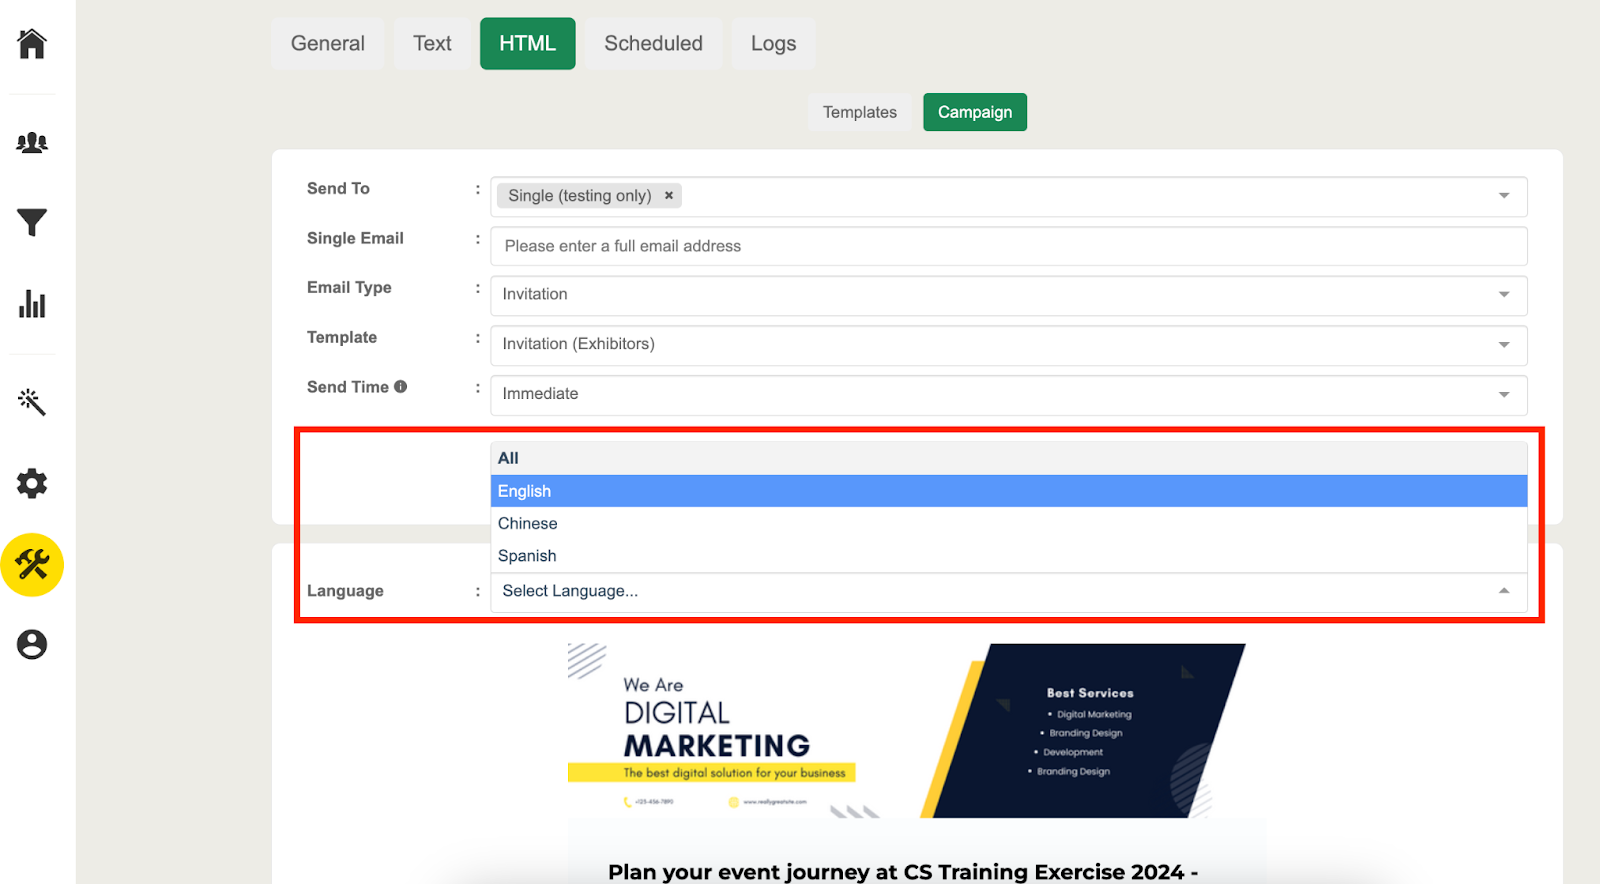Click the Single Email address field
The width and height of the screenshot is (1600, 884).
coord(1009,246)
